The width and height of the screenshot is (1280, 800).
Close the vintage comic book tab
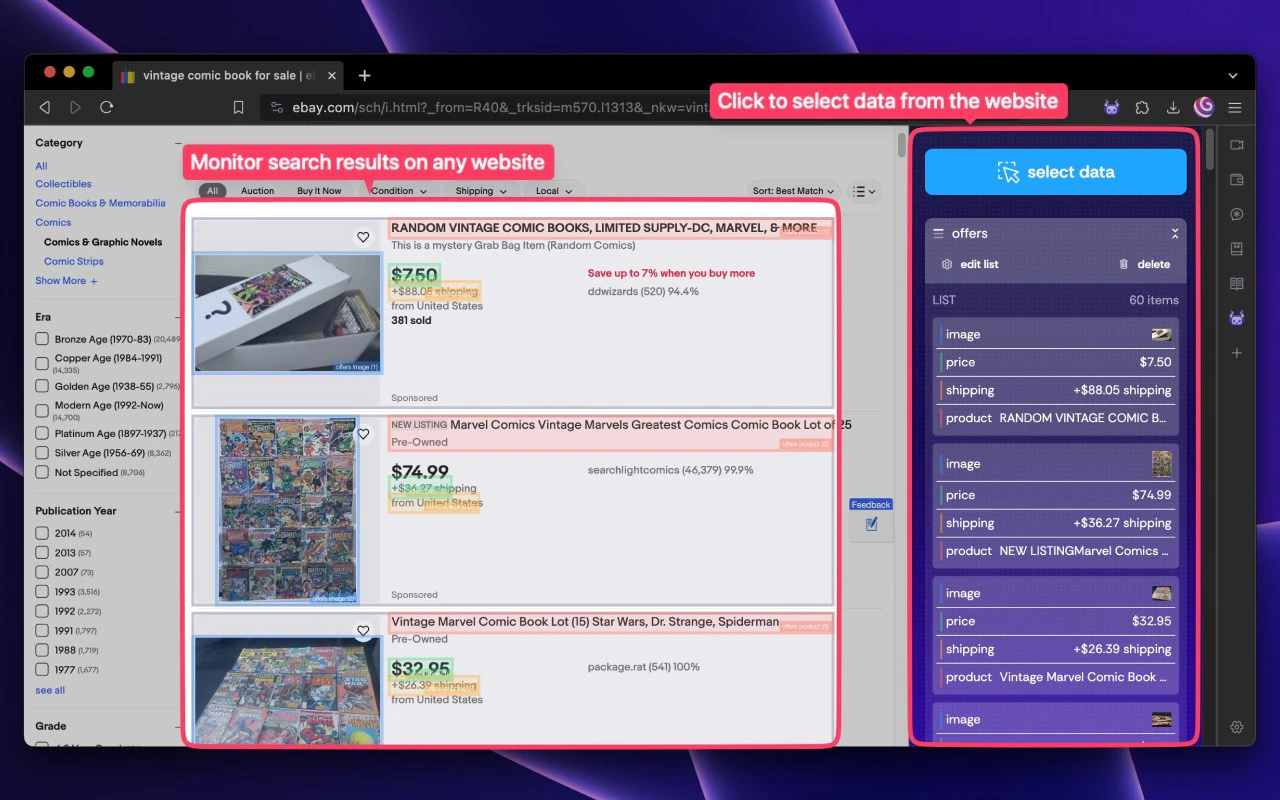(332, 75)
